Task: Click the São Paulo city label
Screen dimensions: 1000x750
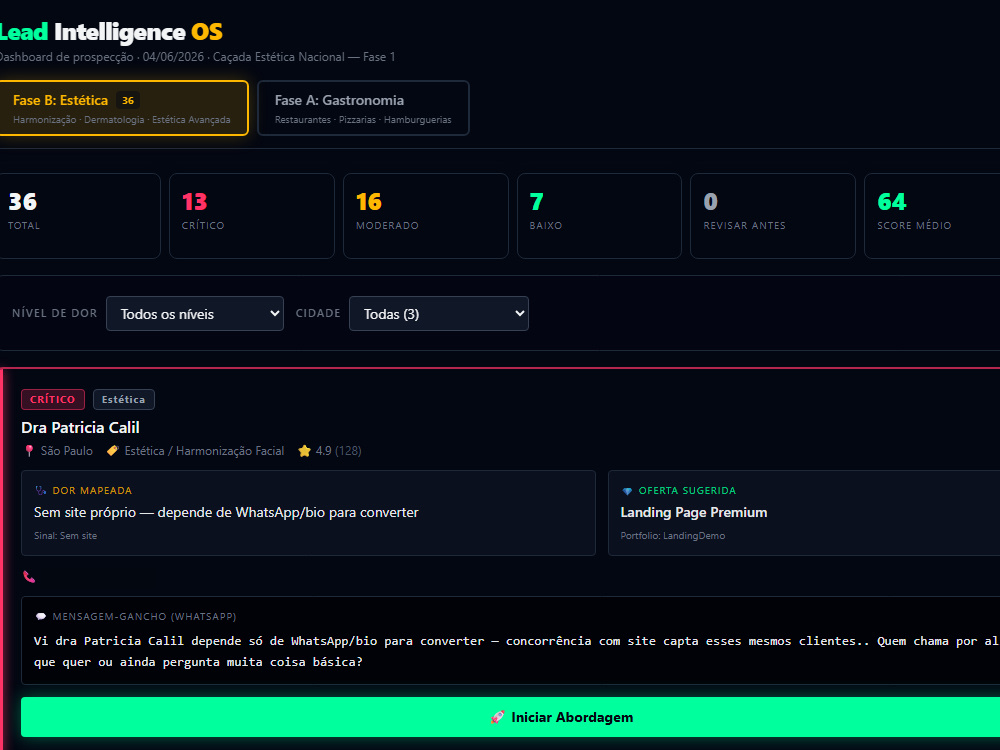Action: (x=67, y=451)
